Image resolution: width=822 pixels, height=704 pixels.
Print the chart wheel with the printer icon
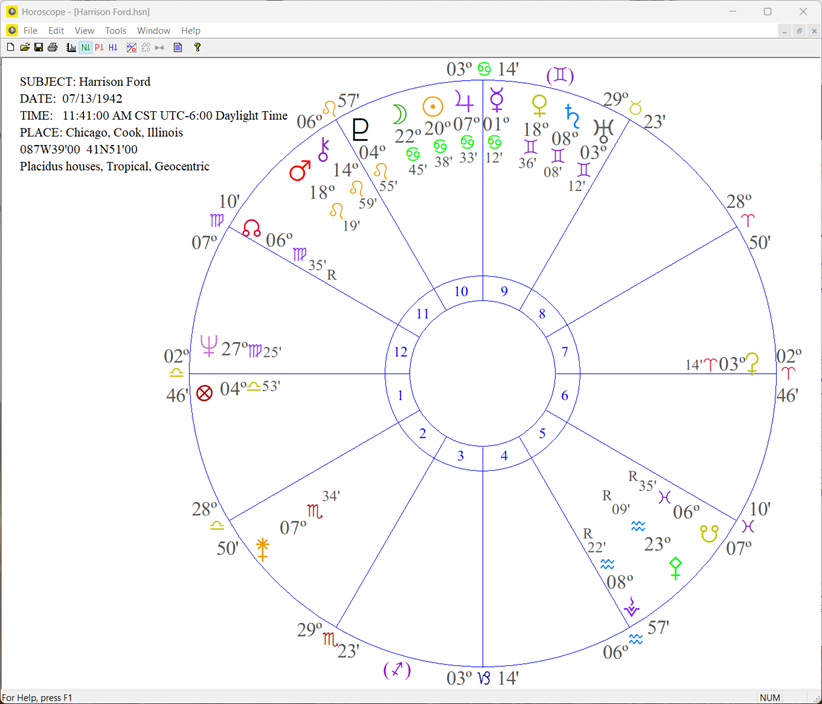(51, 47)
